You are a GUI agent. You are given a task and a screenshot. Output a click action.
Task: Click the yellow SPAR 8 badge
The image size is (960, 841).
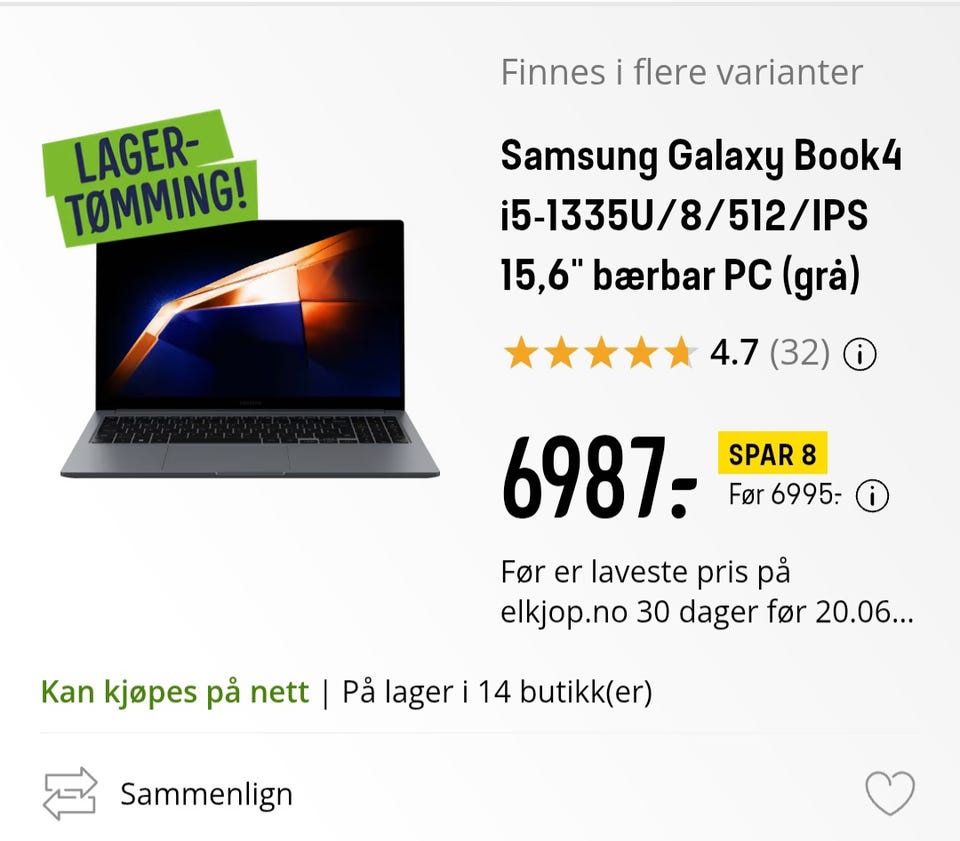[x=773, y=454]
